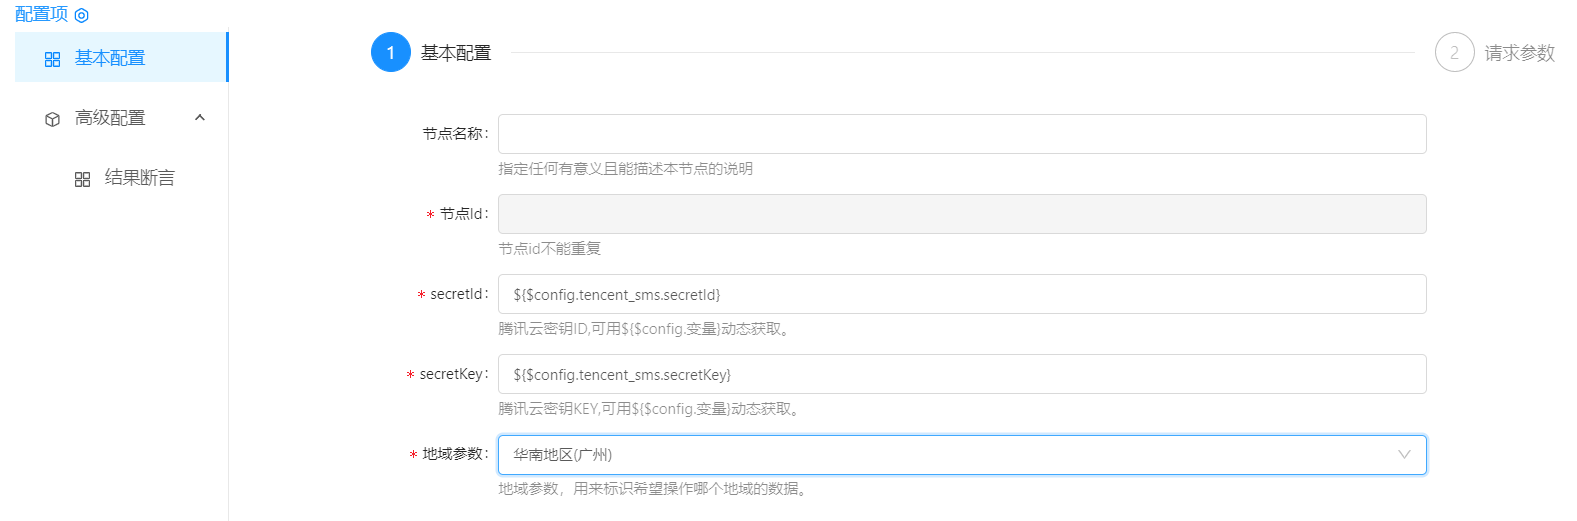Go to the 请求参数 step label
Image resolution: width=1577 pixels, height=521 pixels.
tap(1519, 53)
